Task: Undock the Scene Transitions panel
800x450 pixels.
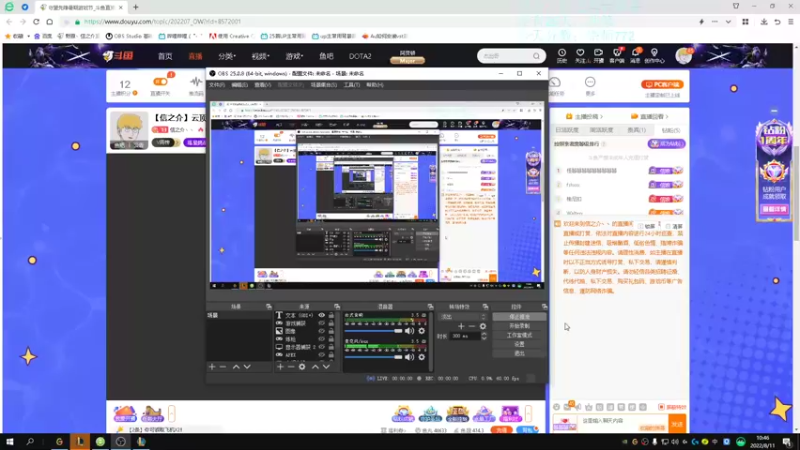Action: click(485, 307)
